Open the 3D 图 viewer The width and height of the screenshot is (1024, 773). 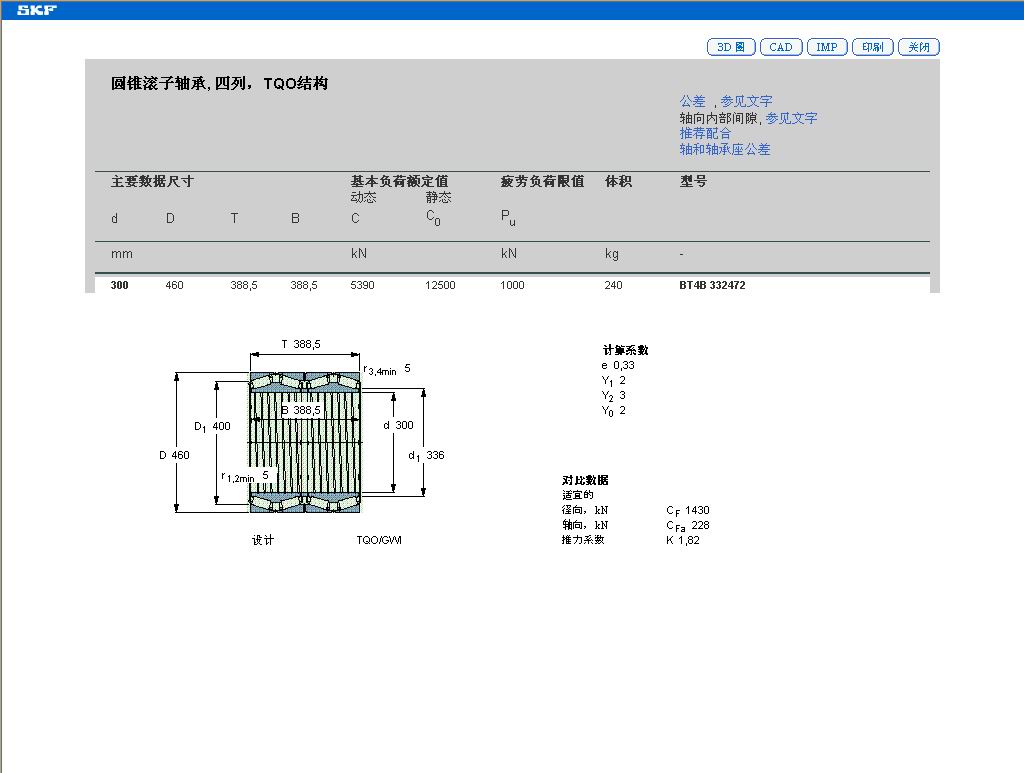tap(729, 46)
